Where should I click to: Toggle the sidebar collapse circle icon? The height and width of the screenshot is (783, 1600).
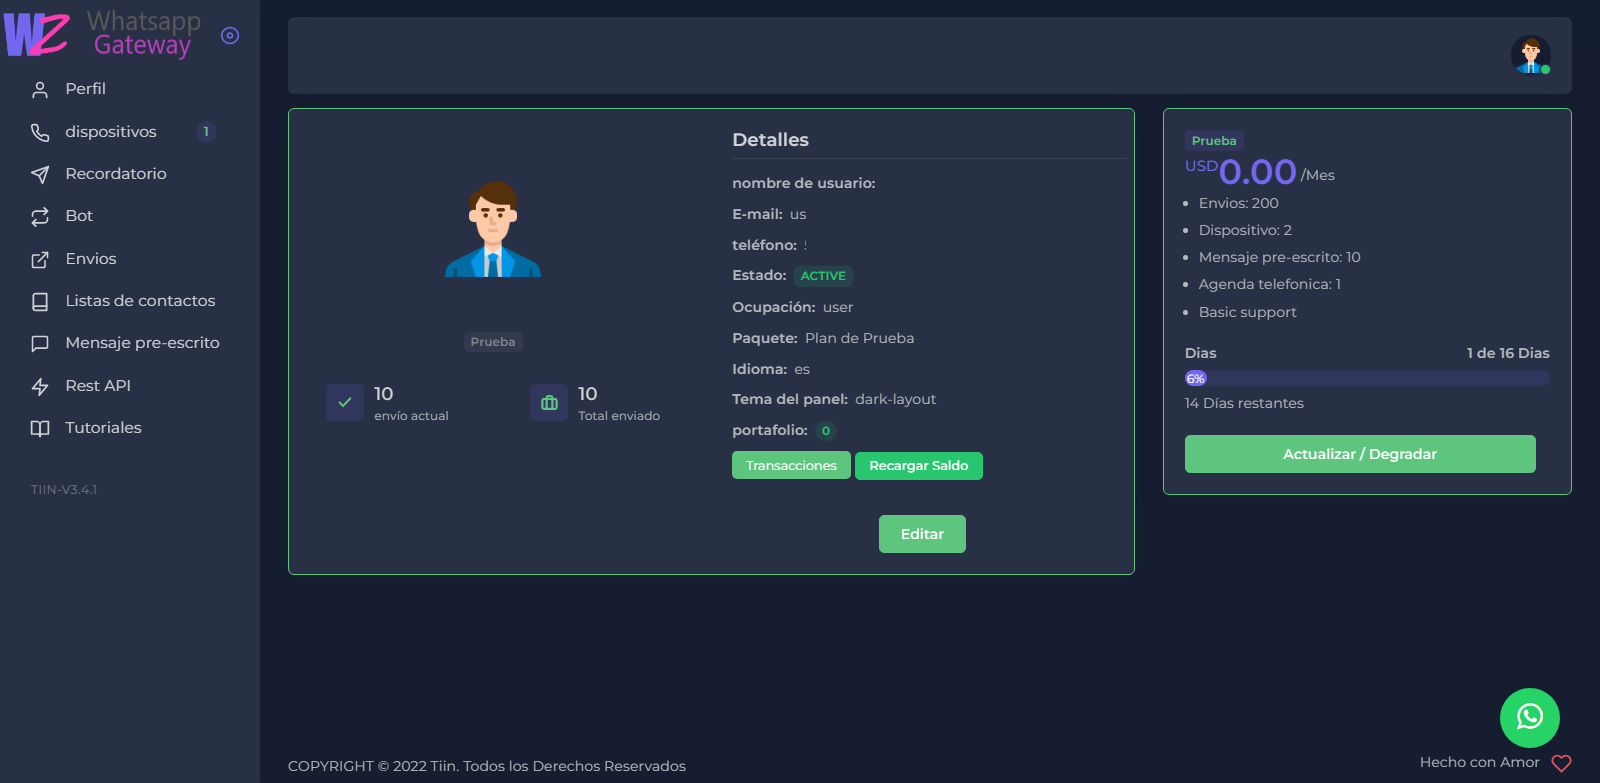[230, 36]
